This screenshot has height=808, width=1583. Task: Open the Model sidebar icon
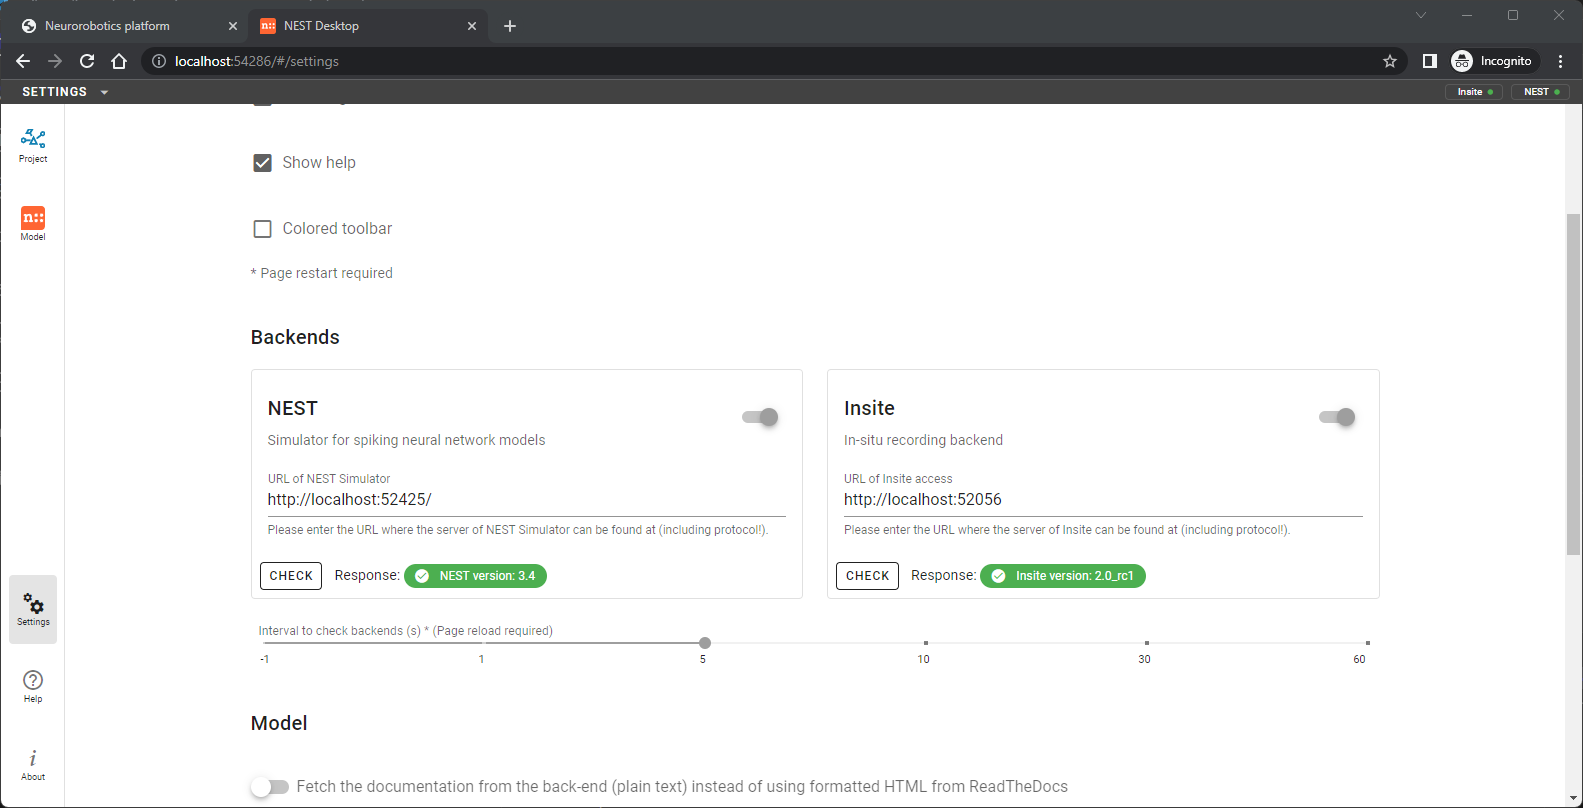(x=33, y=223)
